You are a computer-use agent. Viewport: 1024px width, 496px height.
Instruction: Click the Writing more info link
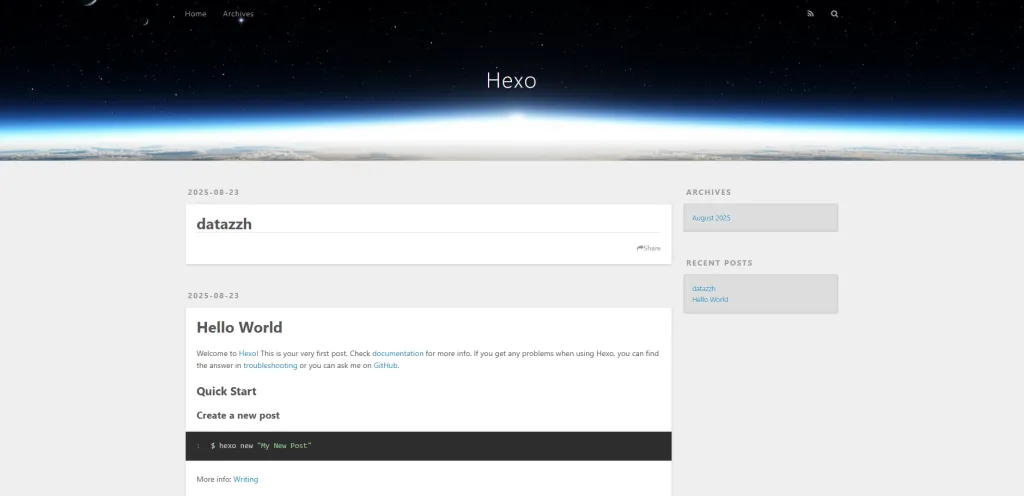pyautogui.click(x=246, y=480)
